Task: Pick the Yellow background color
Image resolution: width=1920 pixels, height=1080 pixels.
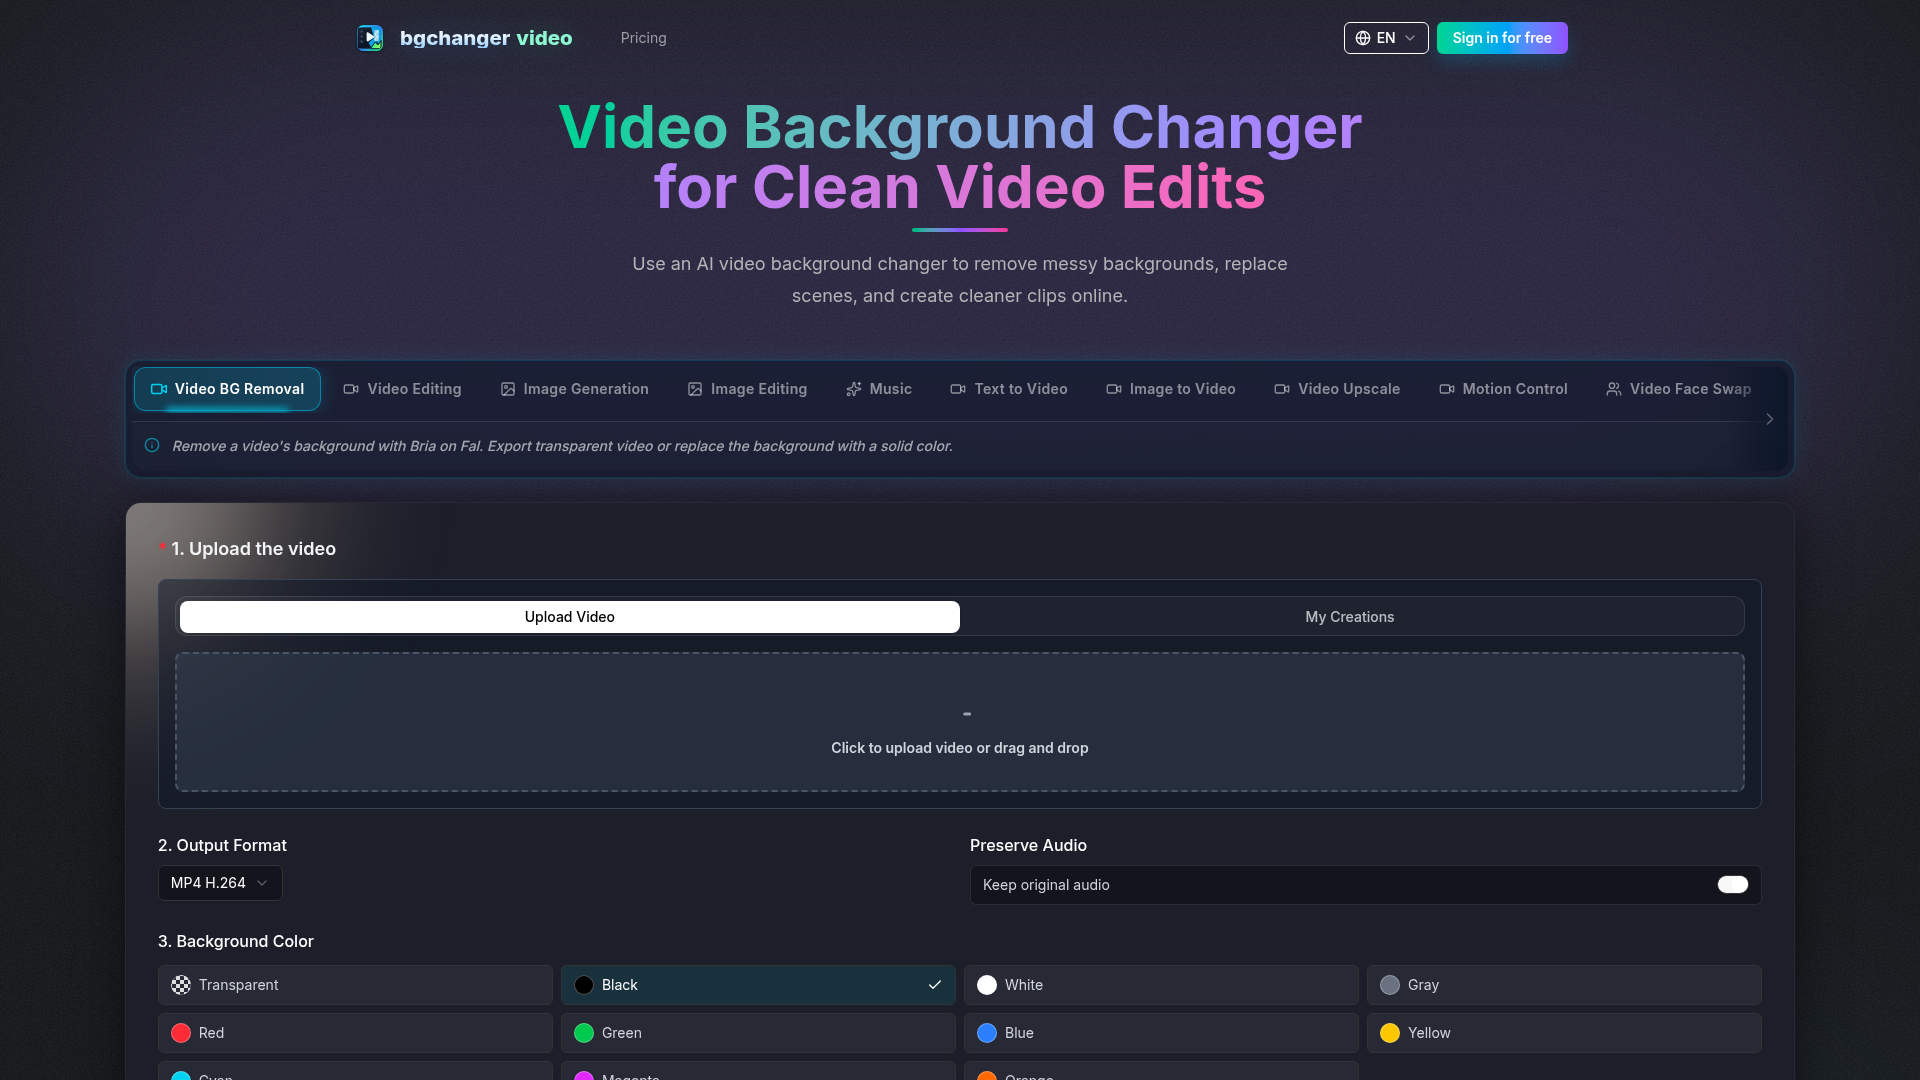Action: coord(1564,1033)
